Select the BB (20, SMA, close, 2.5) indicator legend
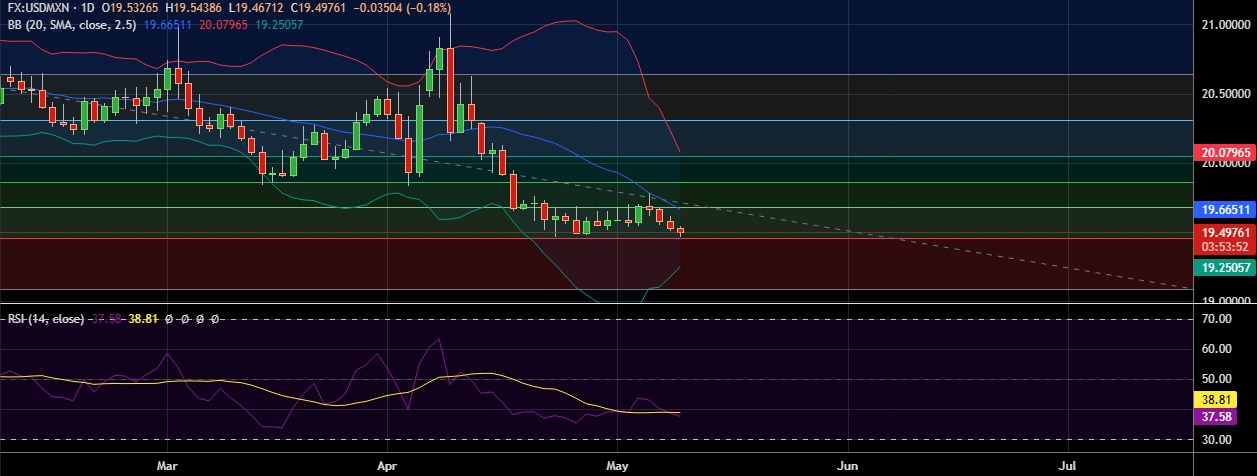This screenshot has width=1257, height=476. 72,24
